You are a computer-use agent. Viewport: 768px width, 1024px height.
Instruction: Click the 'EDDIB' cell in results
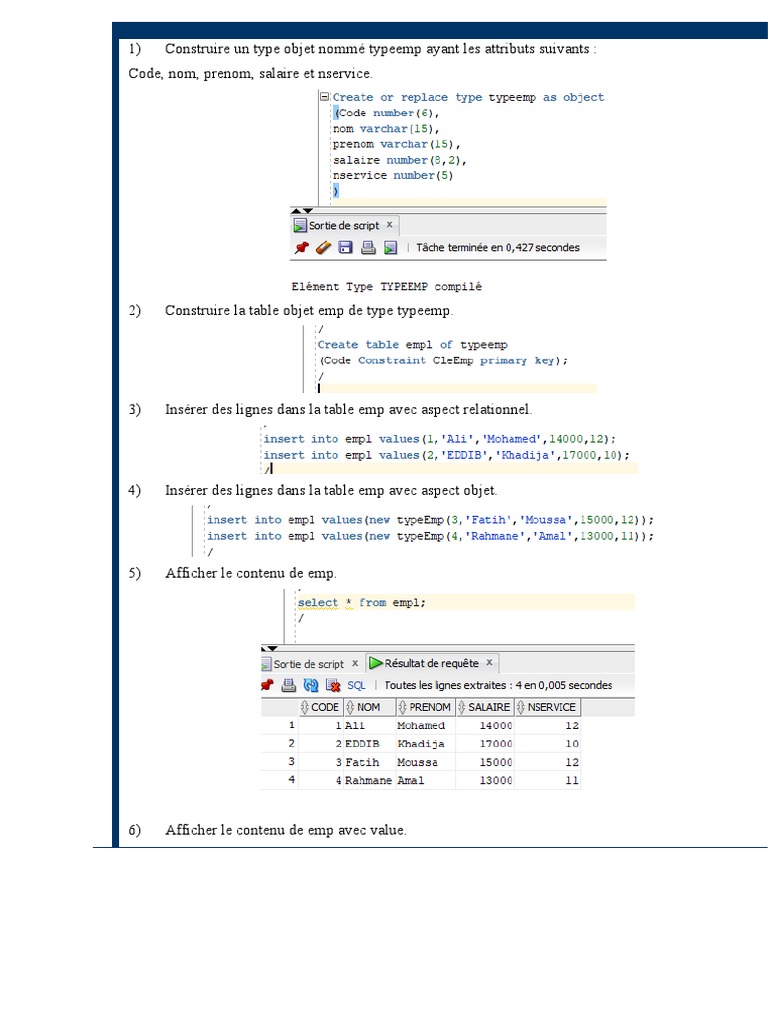(x=370, y=744)
